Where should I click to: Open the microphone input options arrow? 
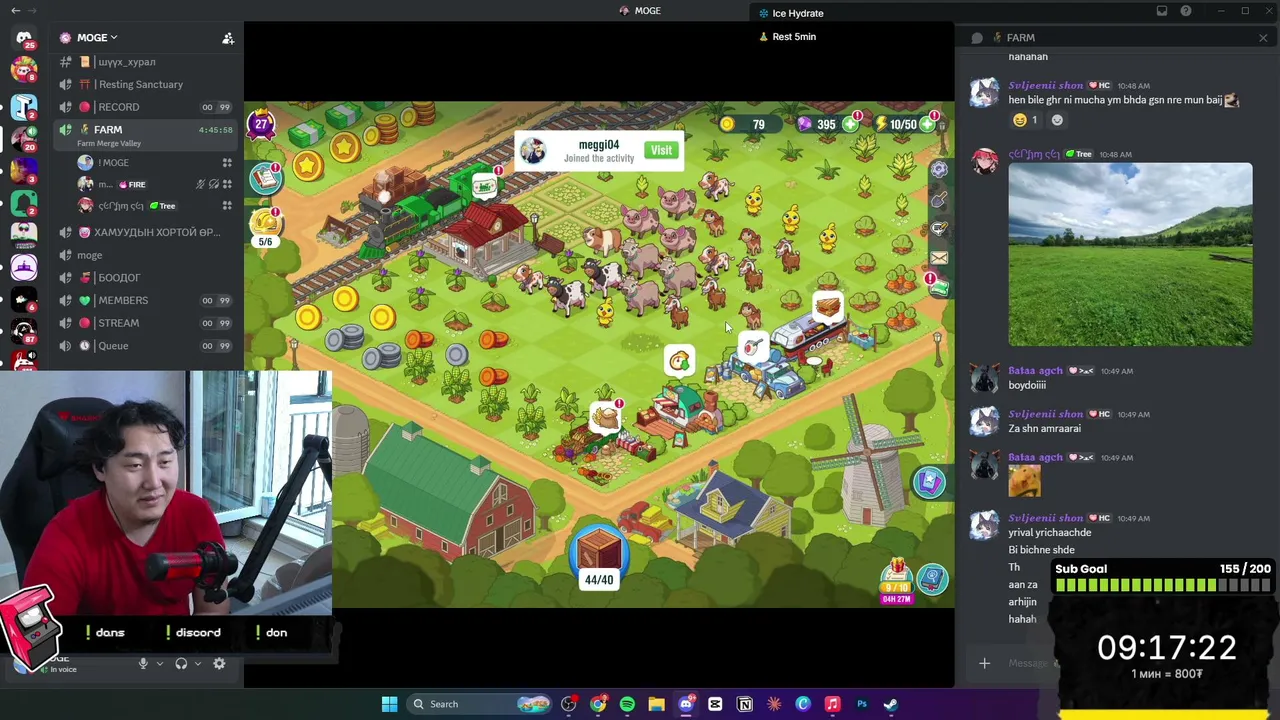coord(159,663)
